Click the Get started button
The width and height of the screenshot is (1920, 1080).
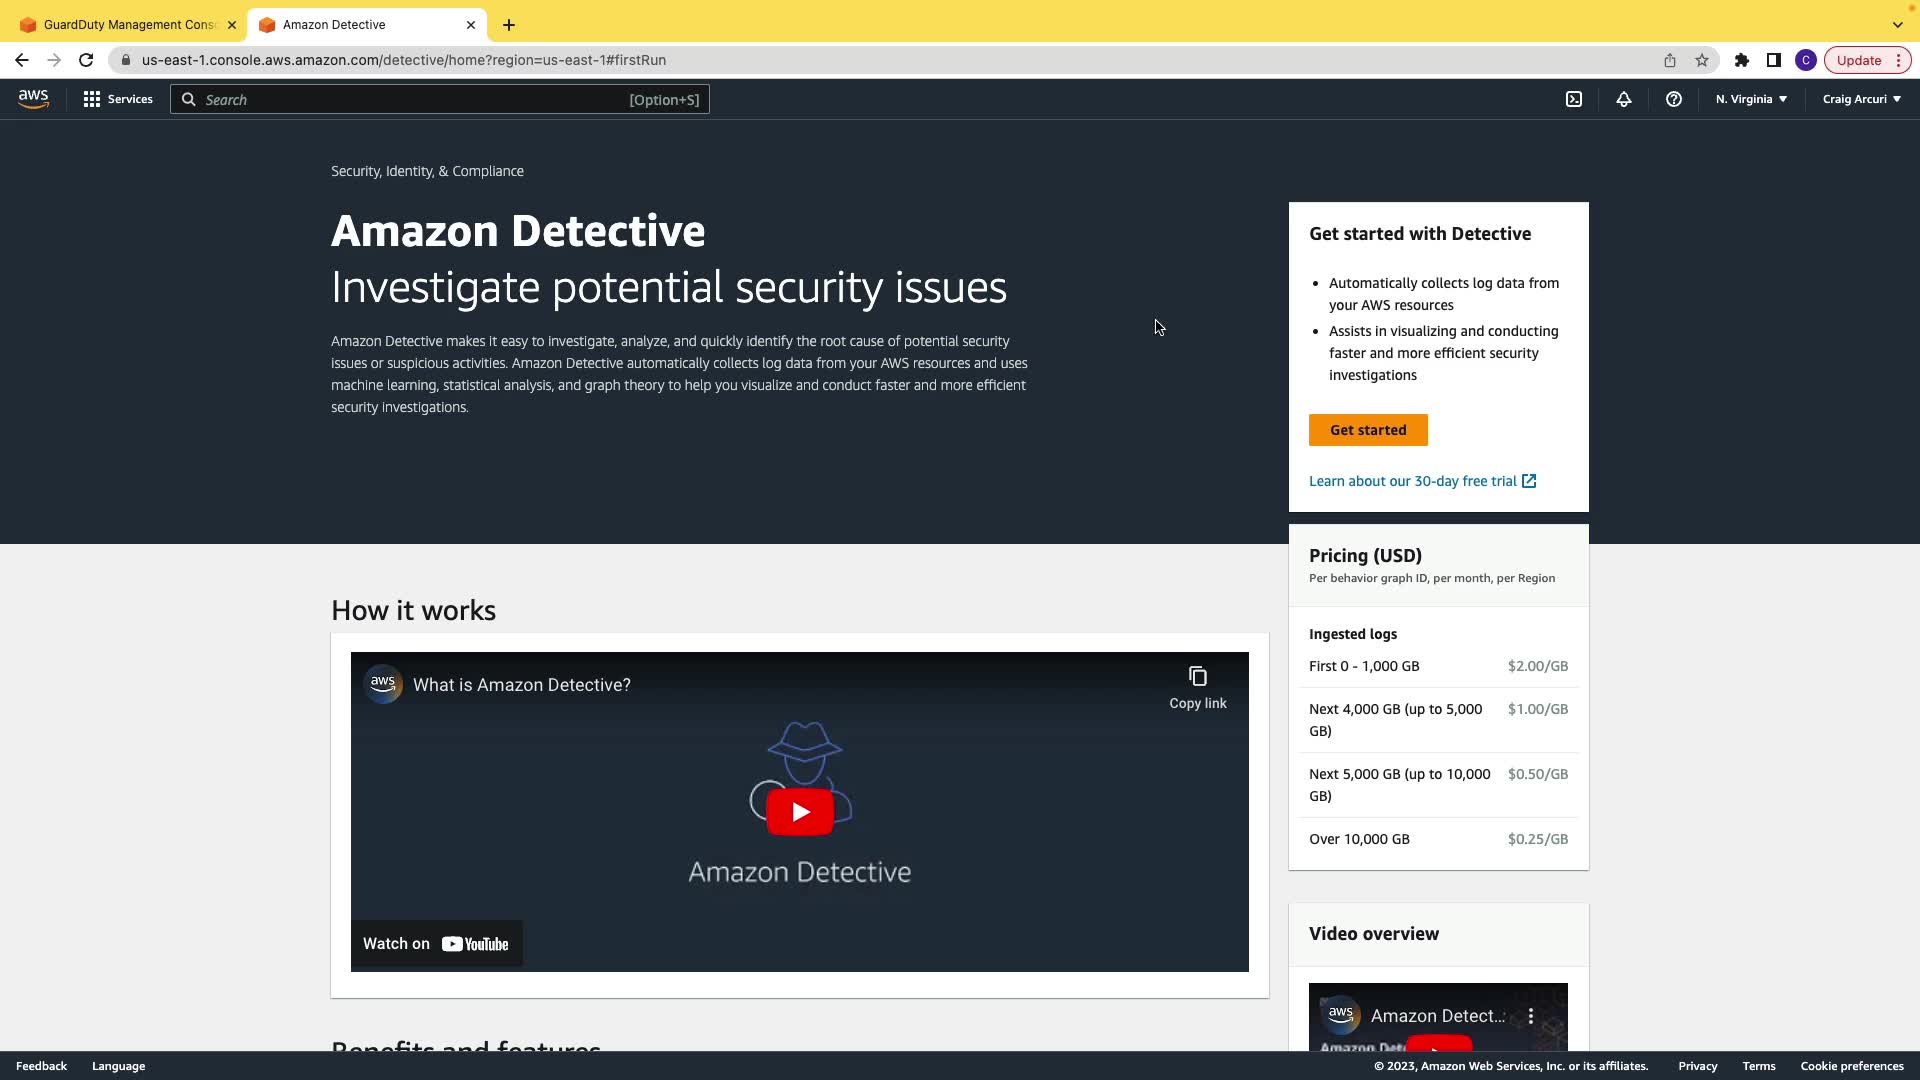point(1367,430)
